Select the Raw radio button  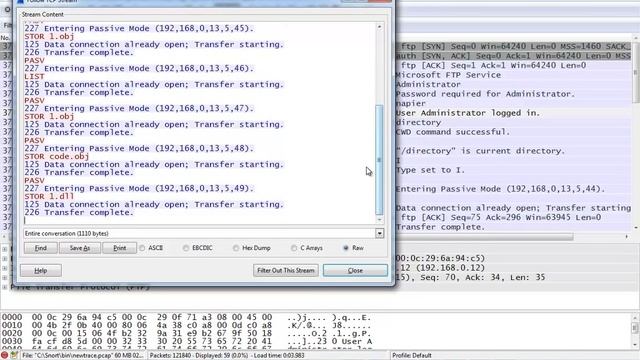click(346, 248)
